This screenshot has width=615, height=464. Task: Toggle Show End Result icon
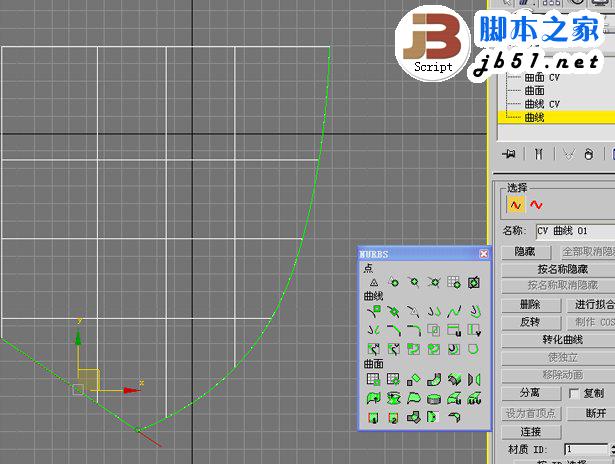coord(539,154)
